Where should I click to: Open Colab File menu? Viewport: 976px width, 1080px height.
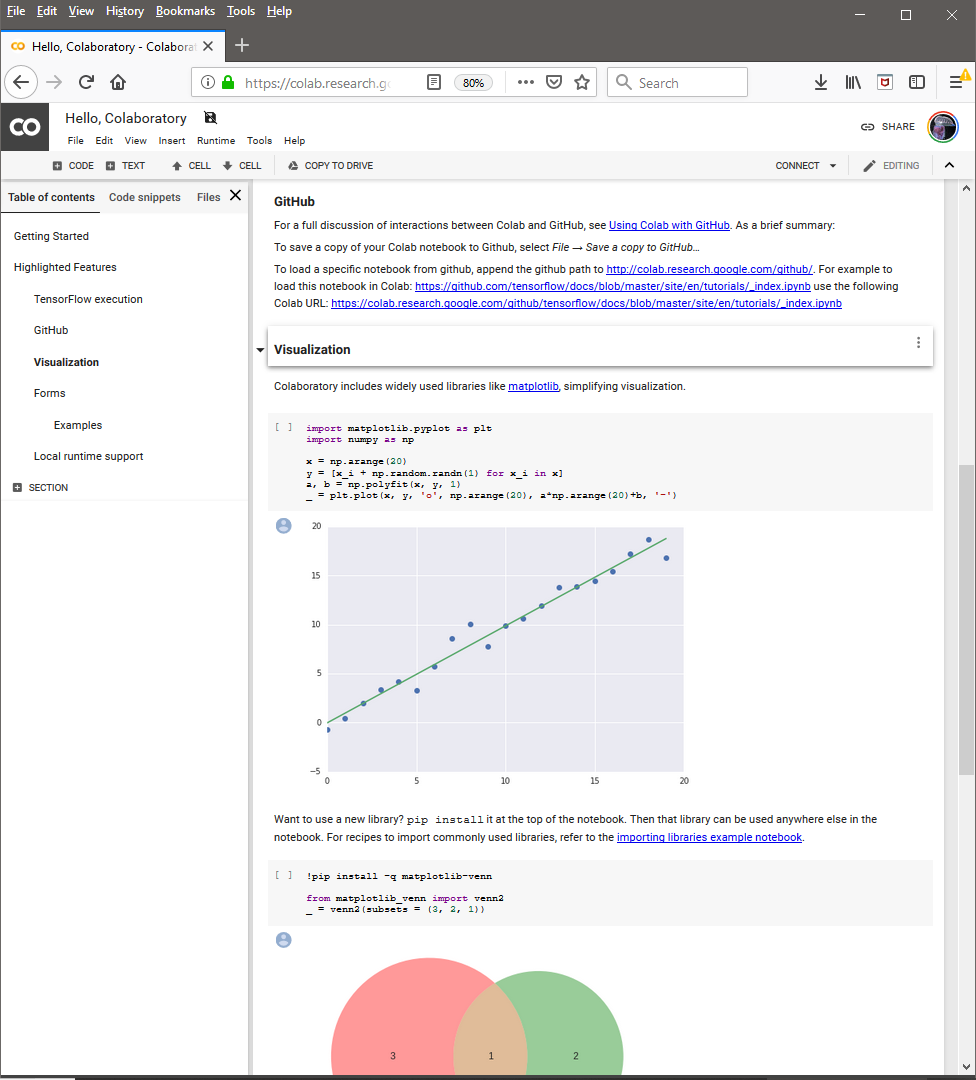[x=76, y=141]
